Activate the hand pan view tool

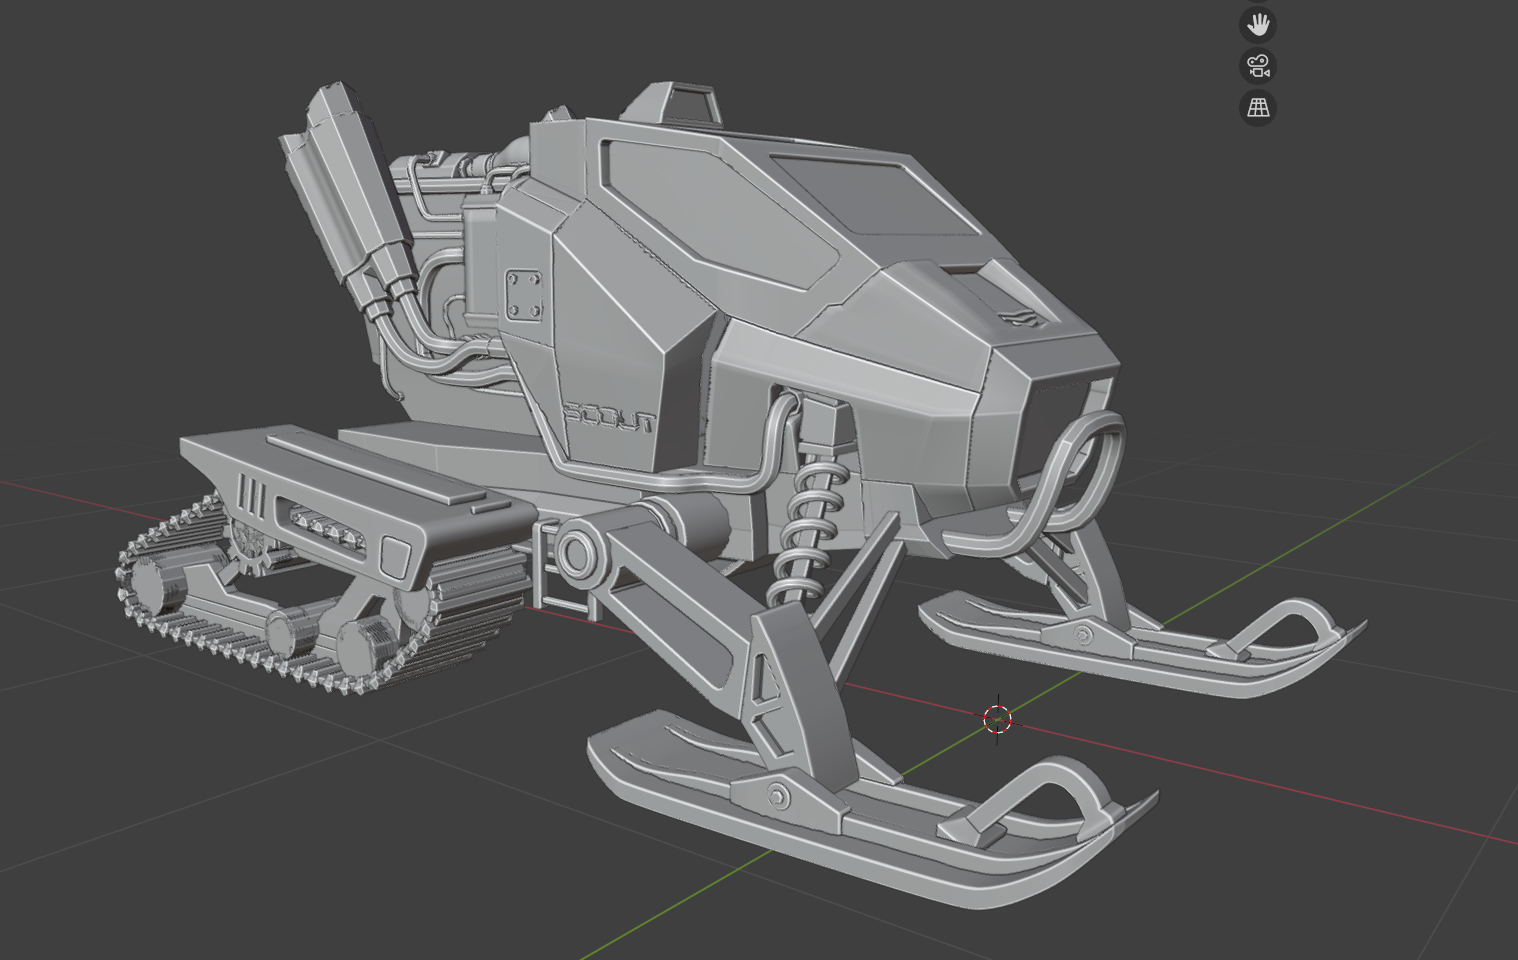(1258, 24)
